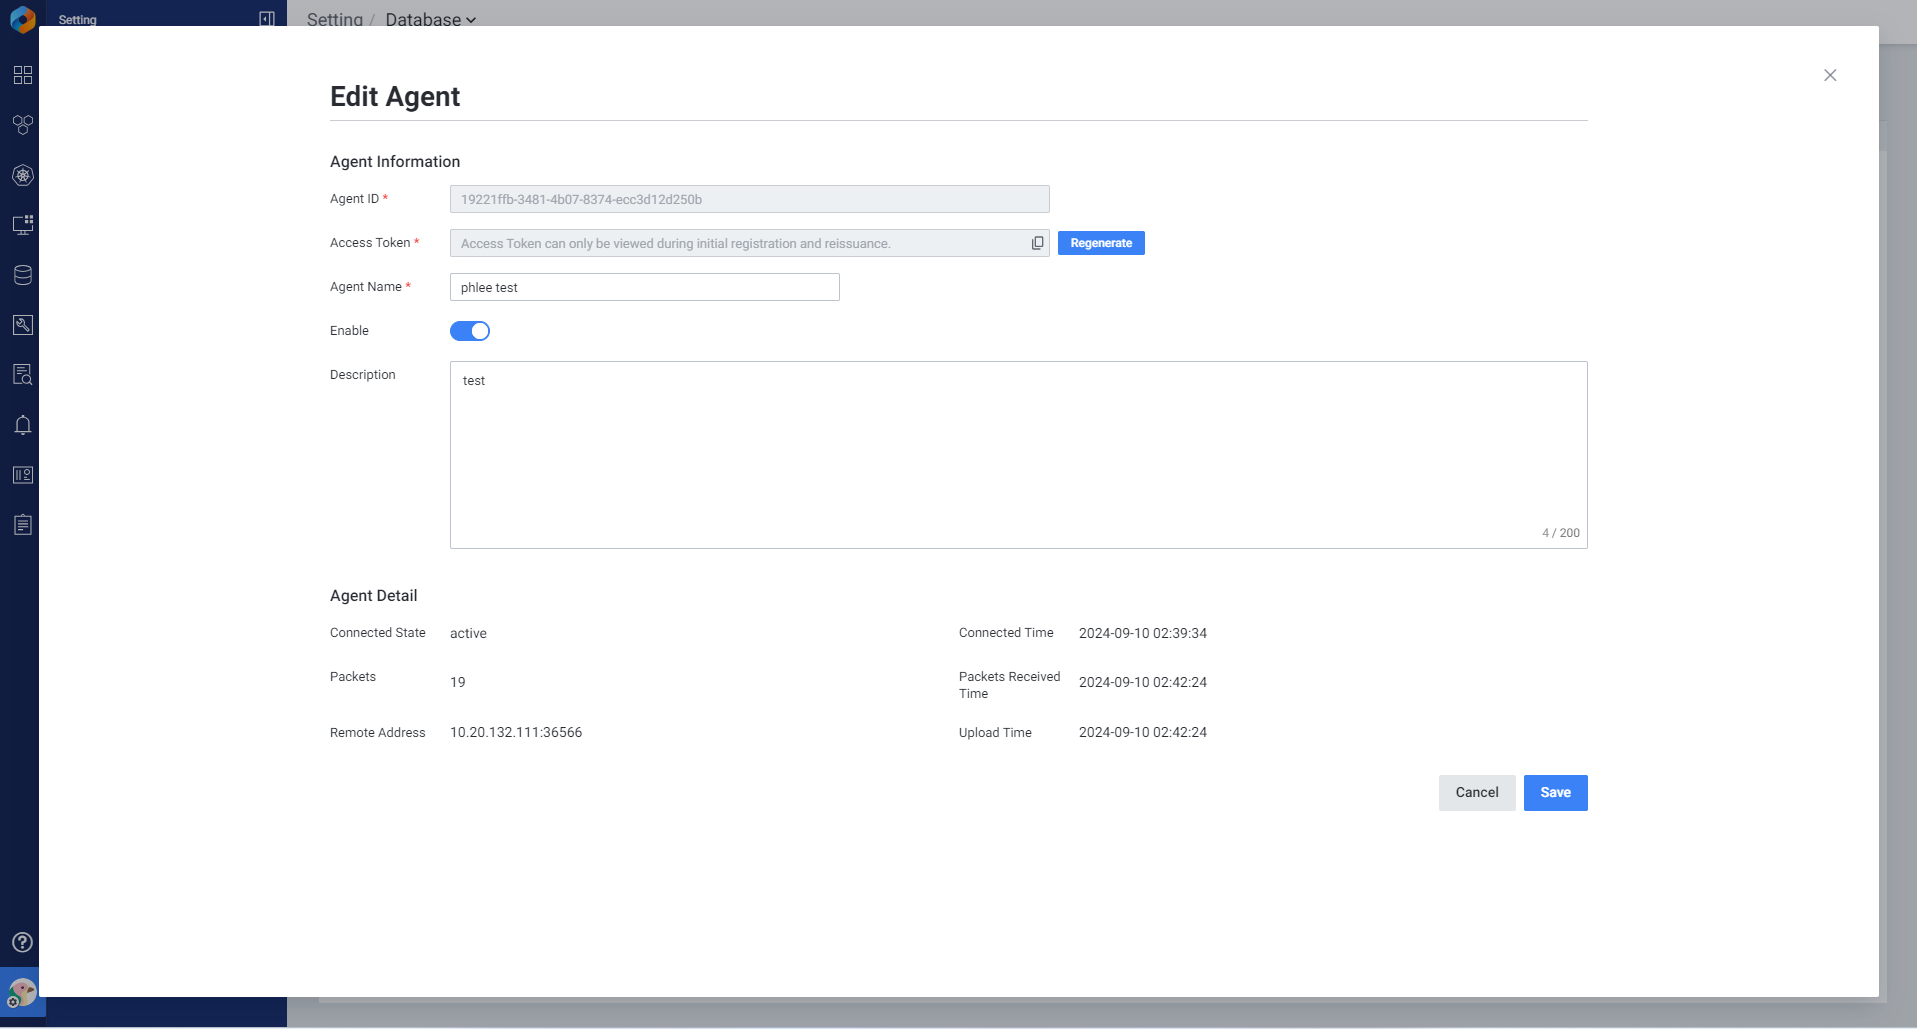Toggle the Enable switch off
Viewport: 1917px width, 1029px height.
click(x=470, y=331)
